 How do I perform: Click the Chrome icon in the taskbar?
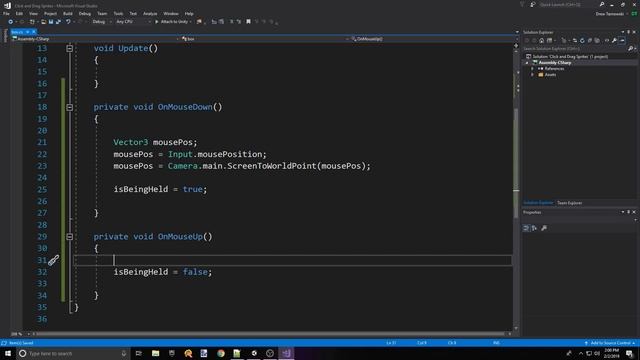pos(221,353)
